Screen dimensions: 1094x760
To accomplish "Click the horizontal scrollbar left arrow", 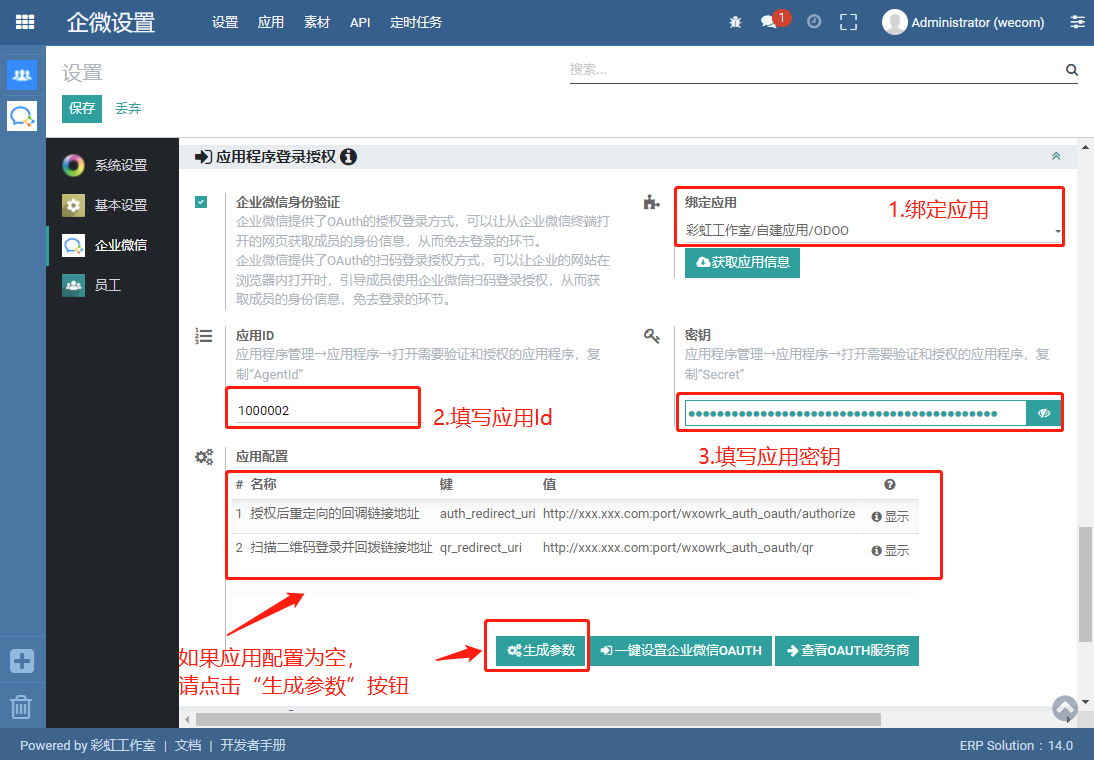I will coord(187,719).
